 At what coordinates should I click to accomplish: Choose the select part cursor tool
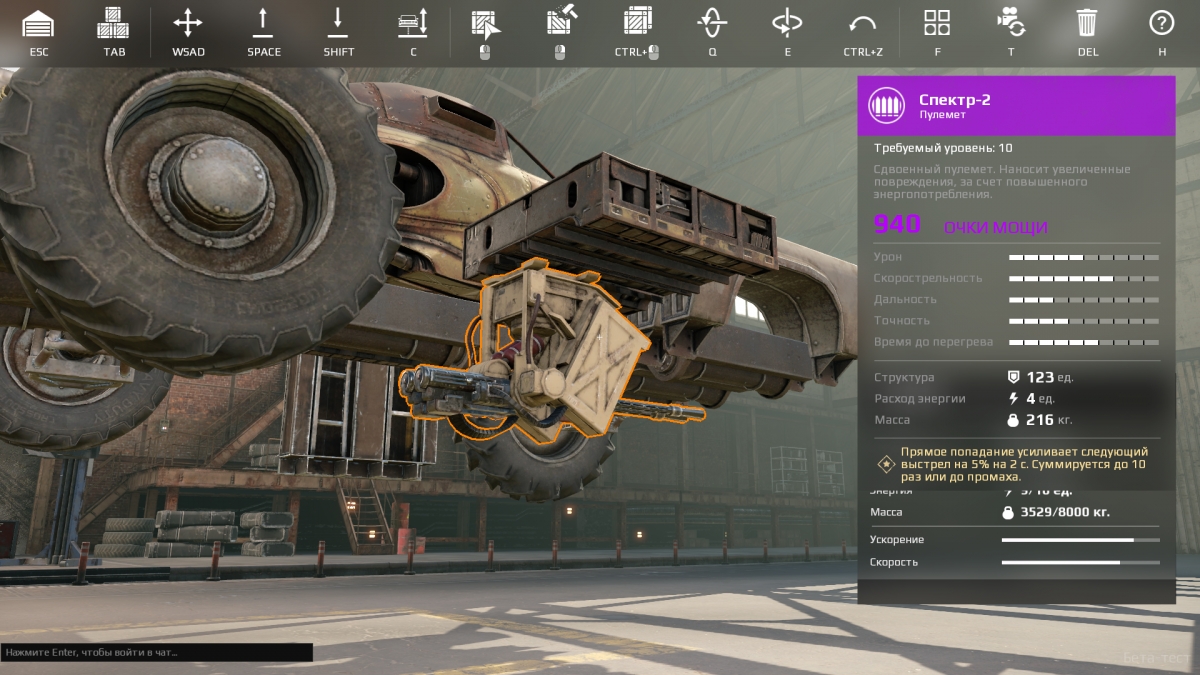[x=485, y=23]
